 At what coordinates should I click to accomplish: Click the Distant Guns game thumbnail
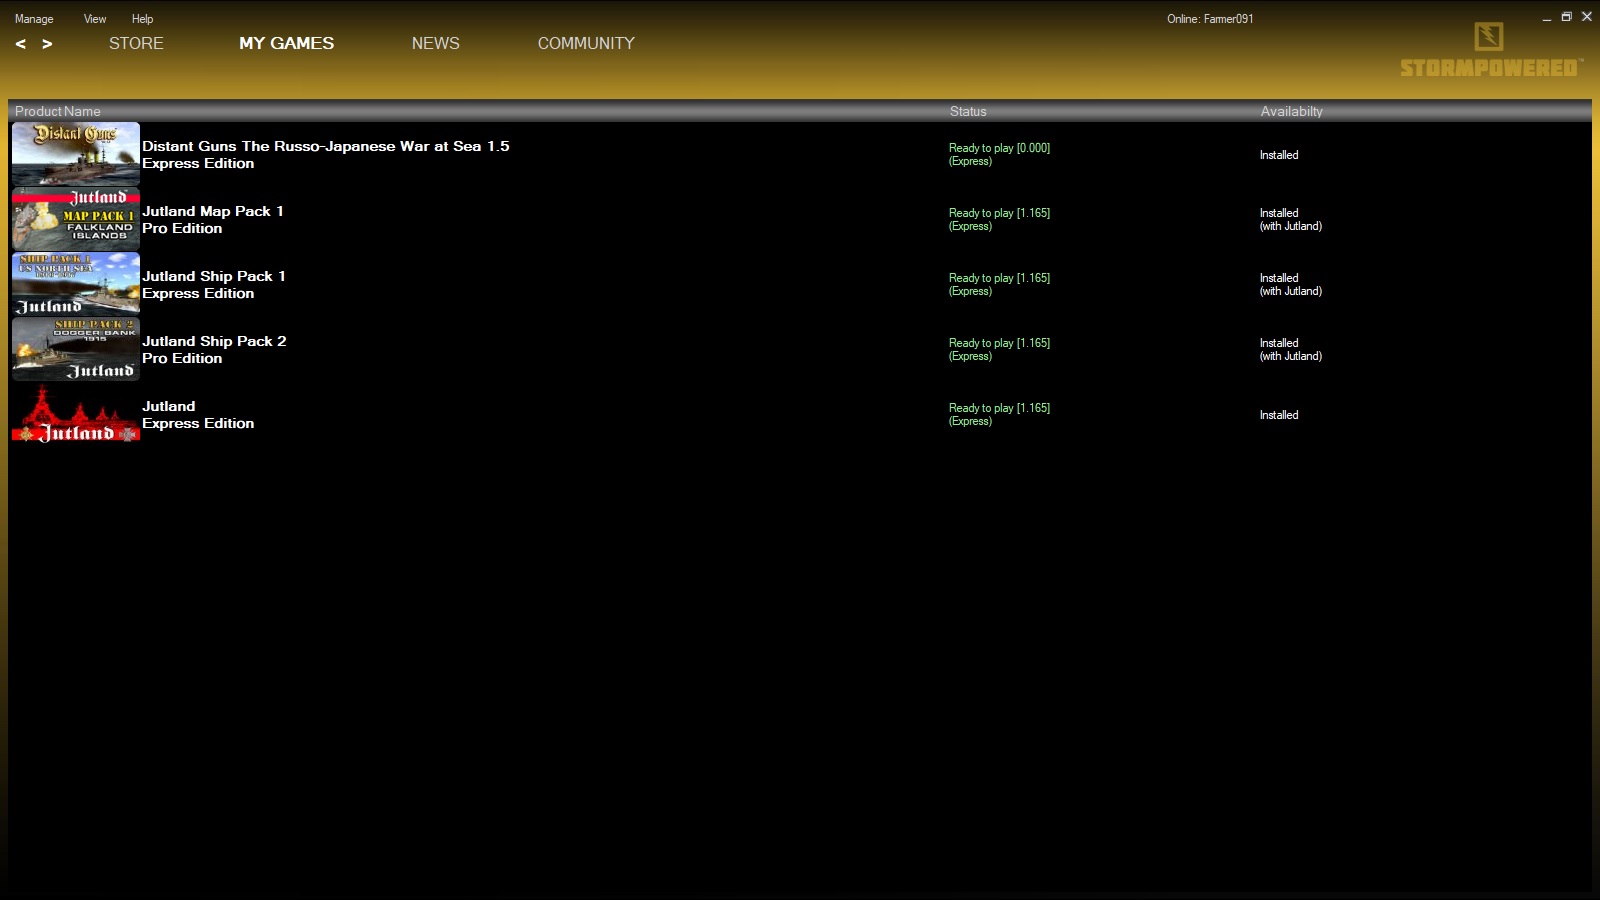click(x=76, y=154)
